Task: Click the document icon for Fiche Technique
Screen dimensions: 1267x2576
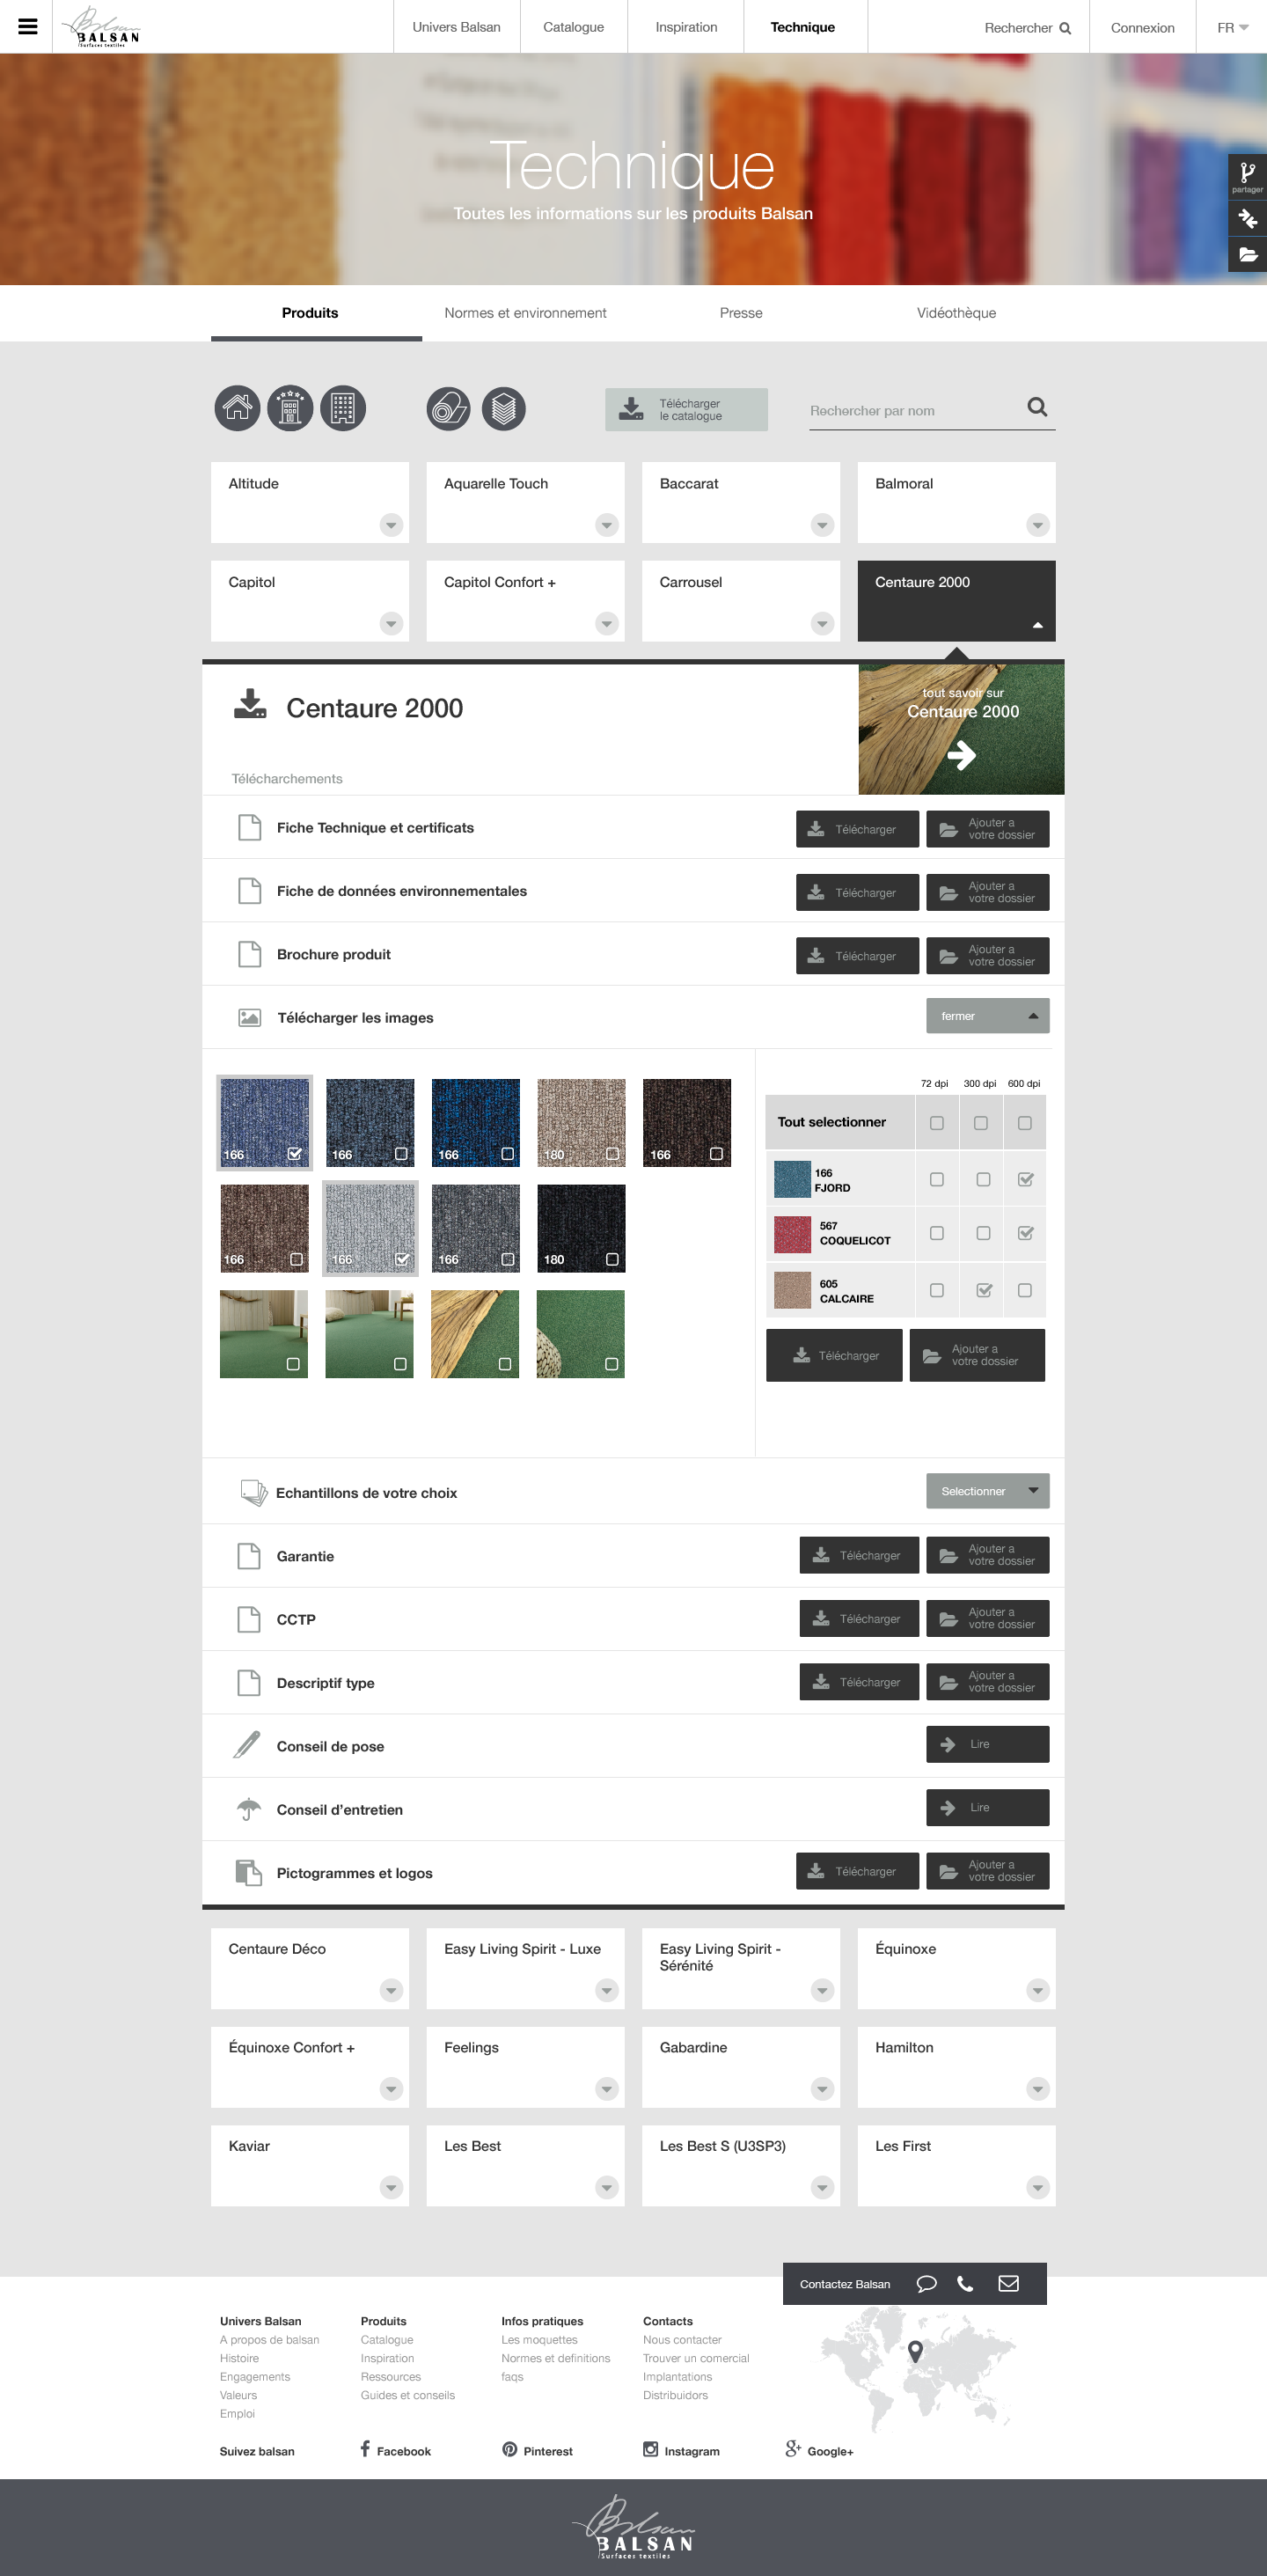Action: 249,827
